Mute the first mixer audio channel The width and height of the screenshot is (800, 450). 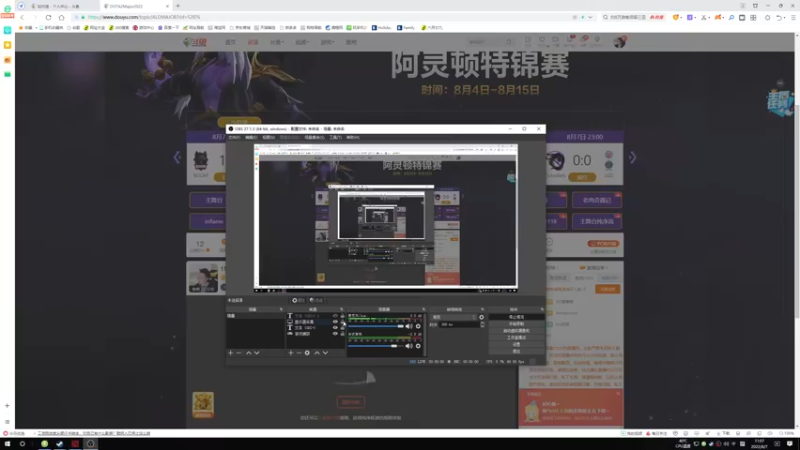(x=409, y=326)
